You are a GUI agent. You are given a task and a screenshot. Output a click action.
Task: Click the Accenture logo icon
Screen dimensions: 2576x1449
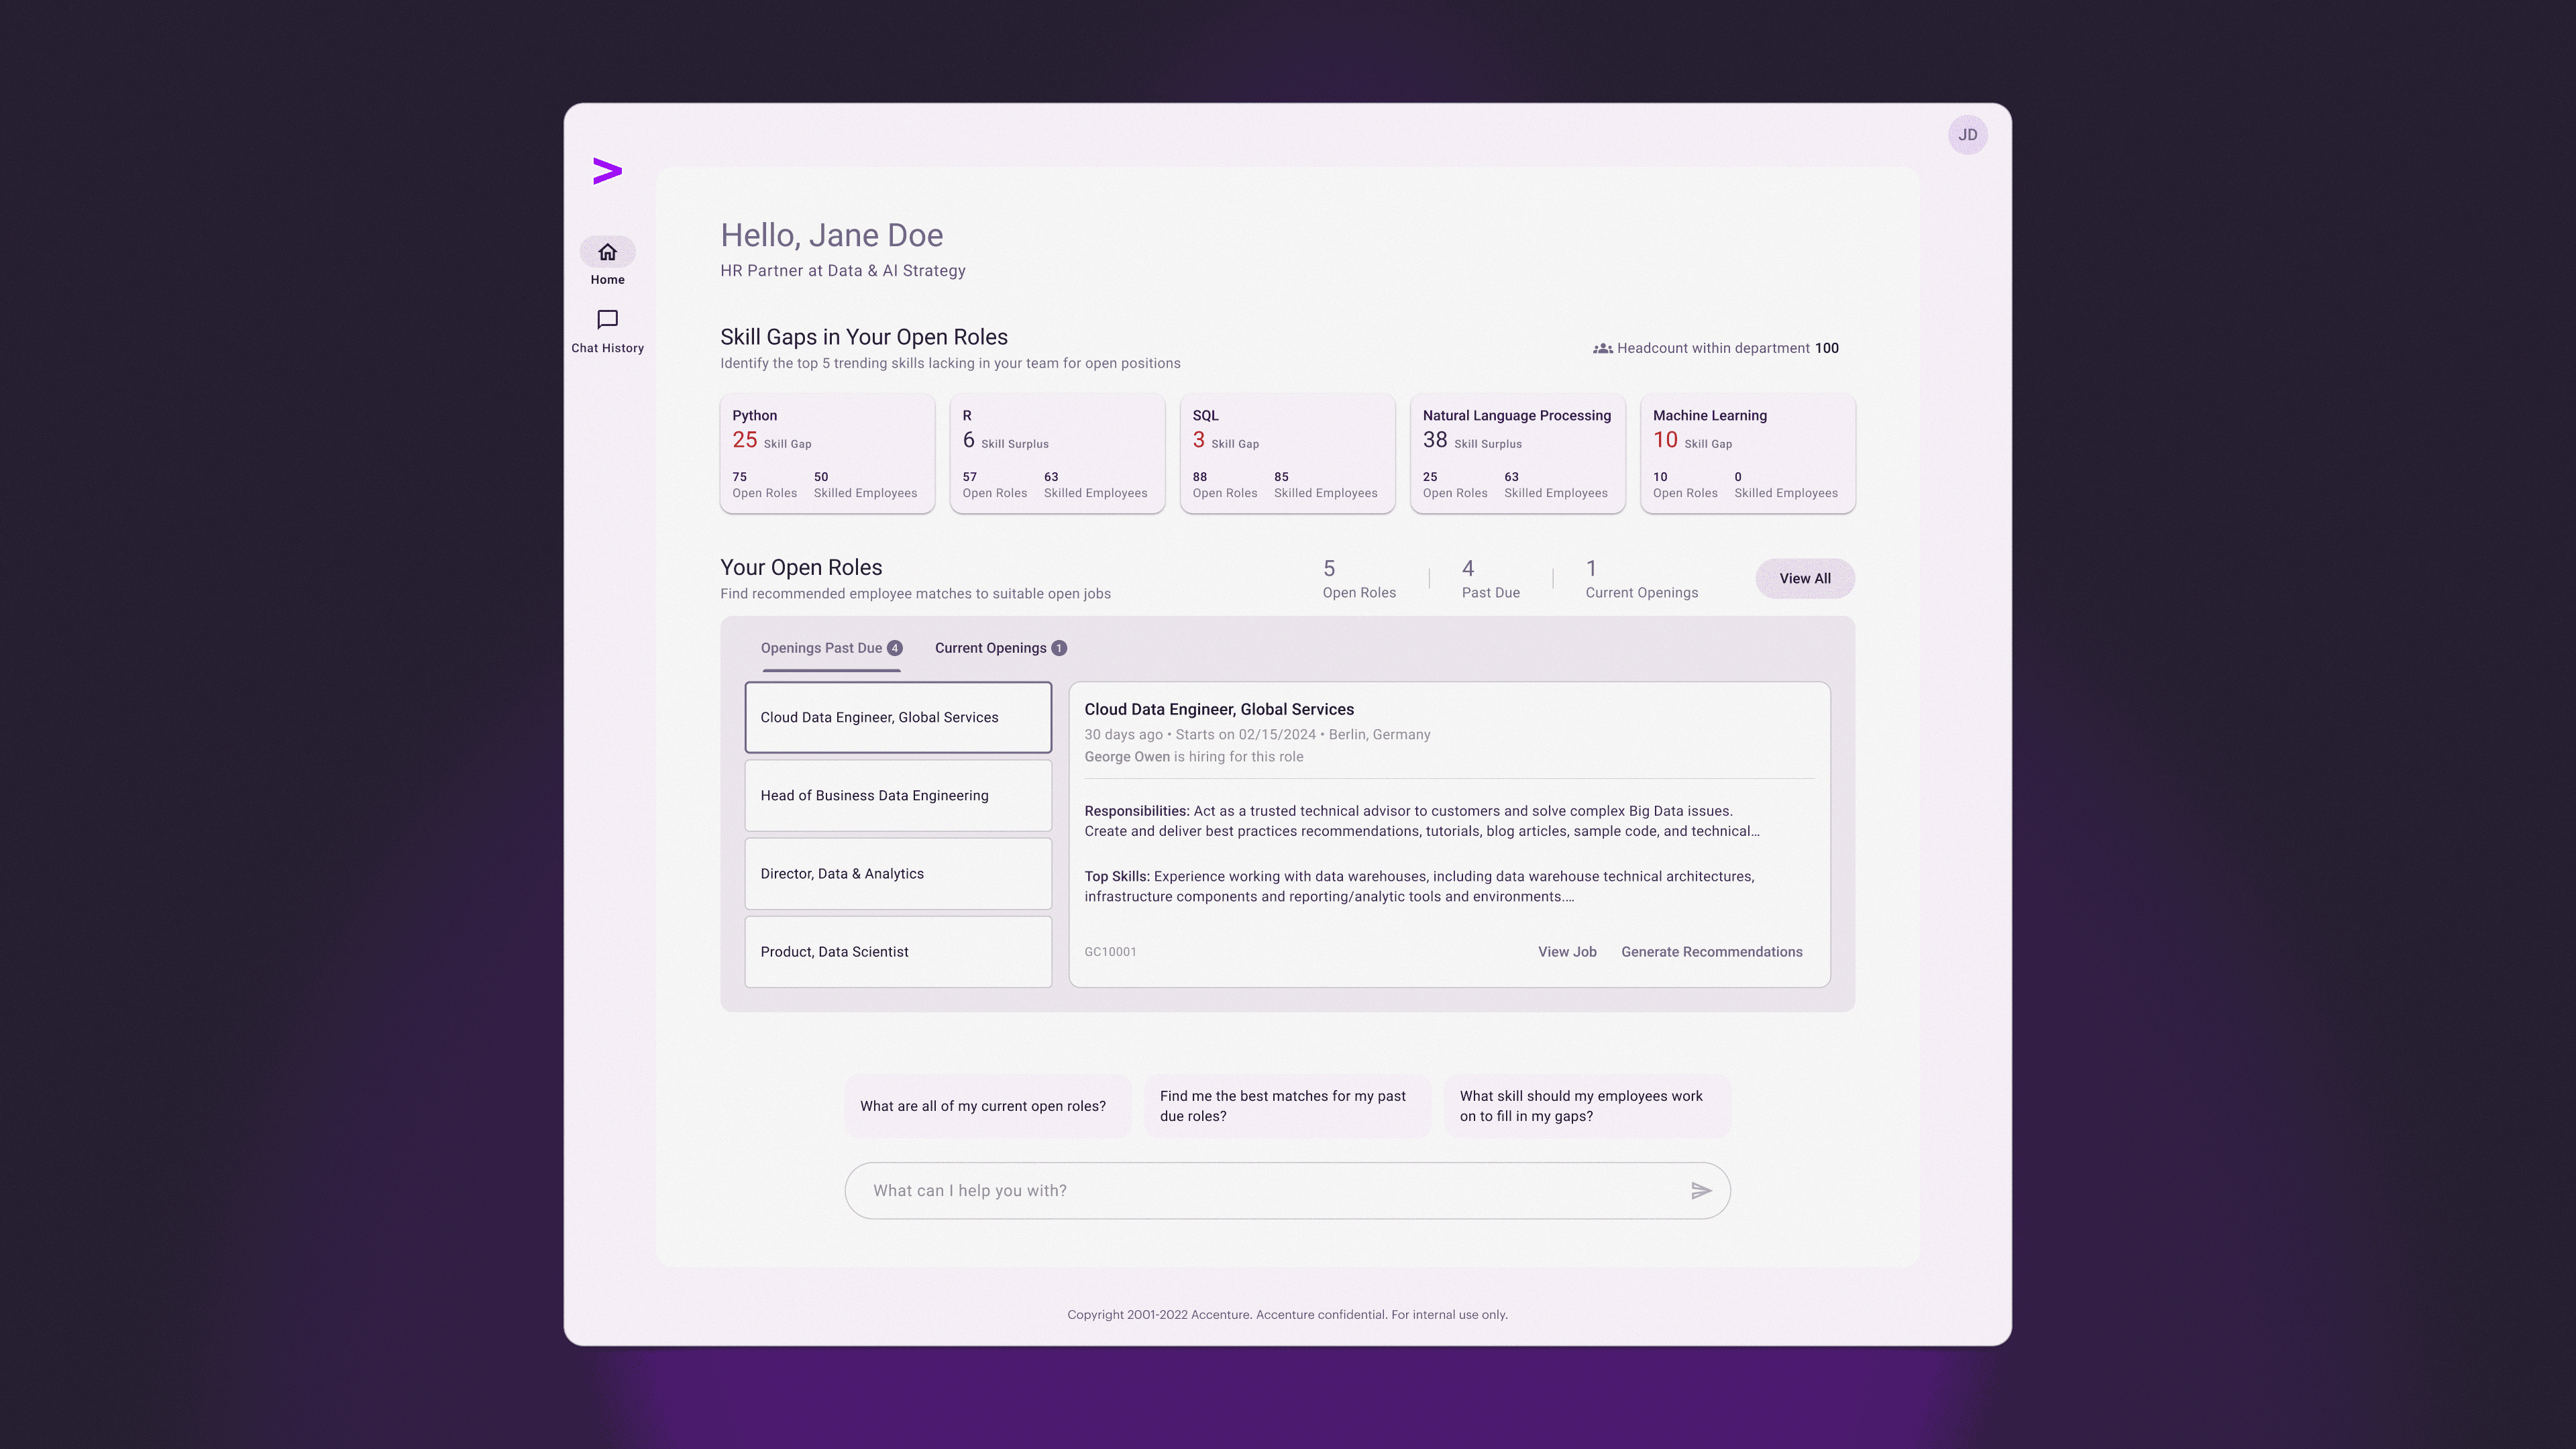pos(607,171)
